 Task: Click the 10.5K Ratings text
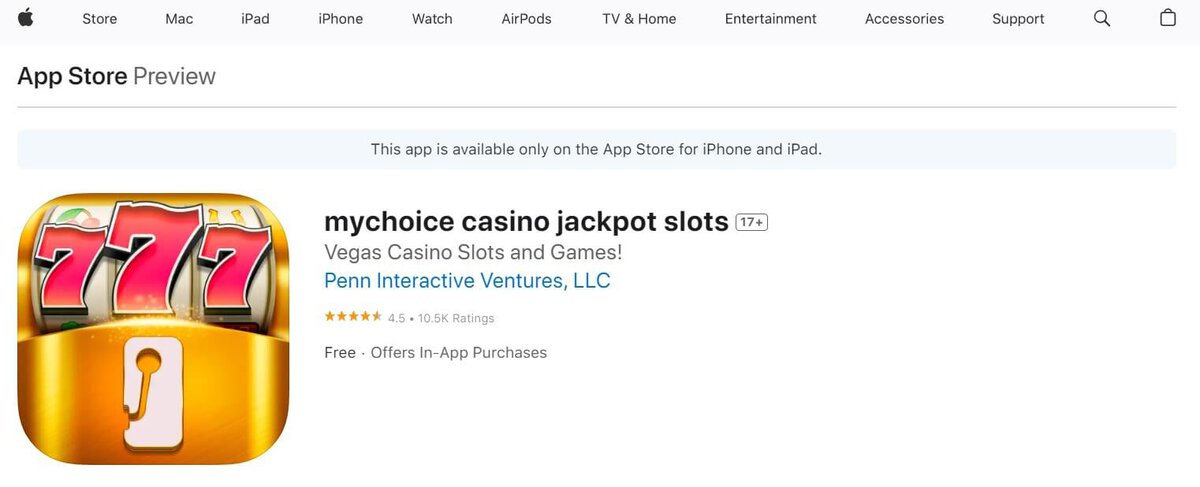pyautogui.click(x=456, y=318)
